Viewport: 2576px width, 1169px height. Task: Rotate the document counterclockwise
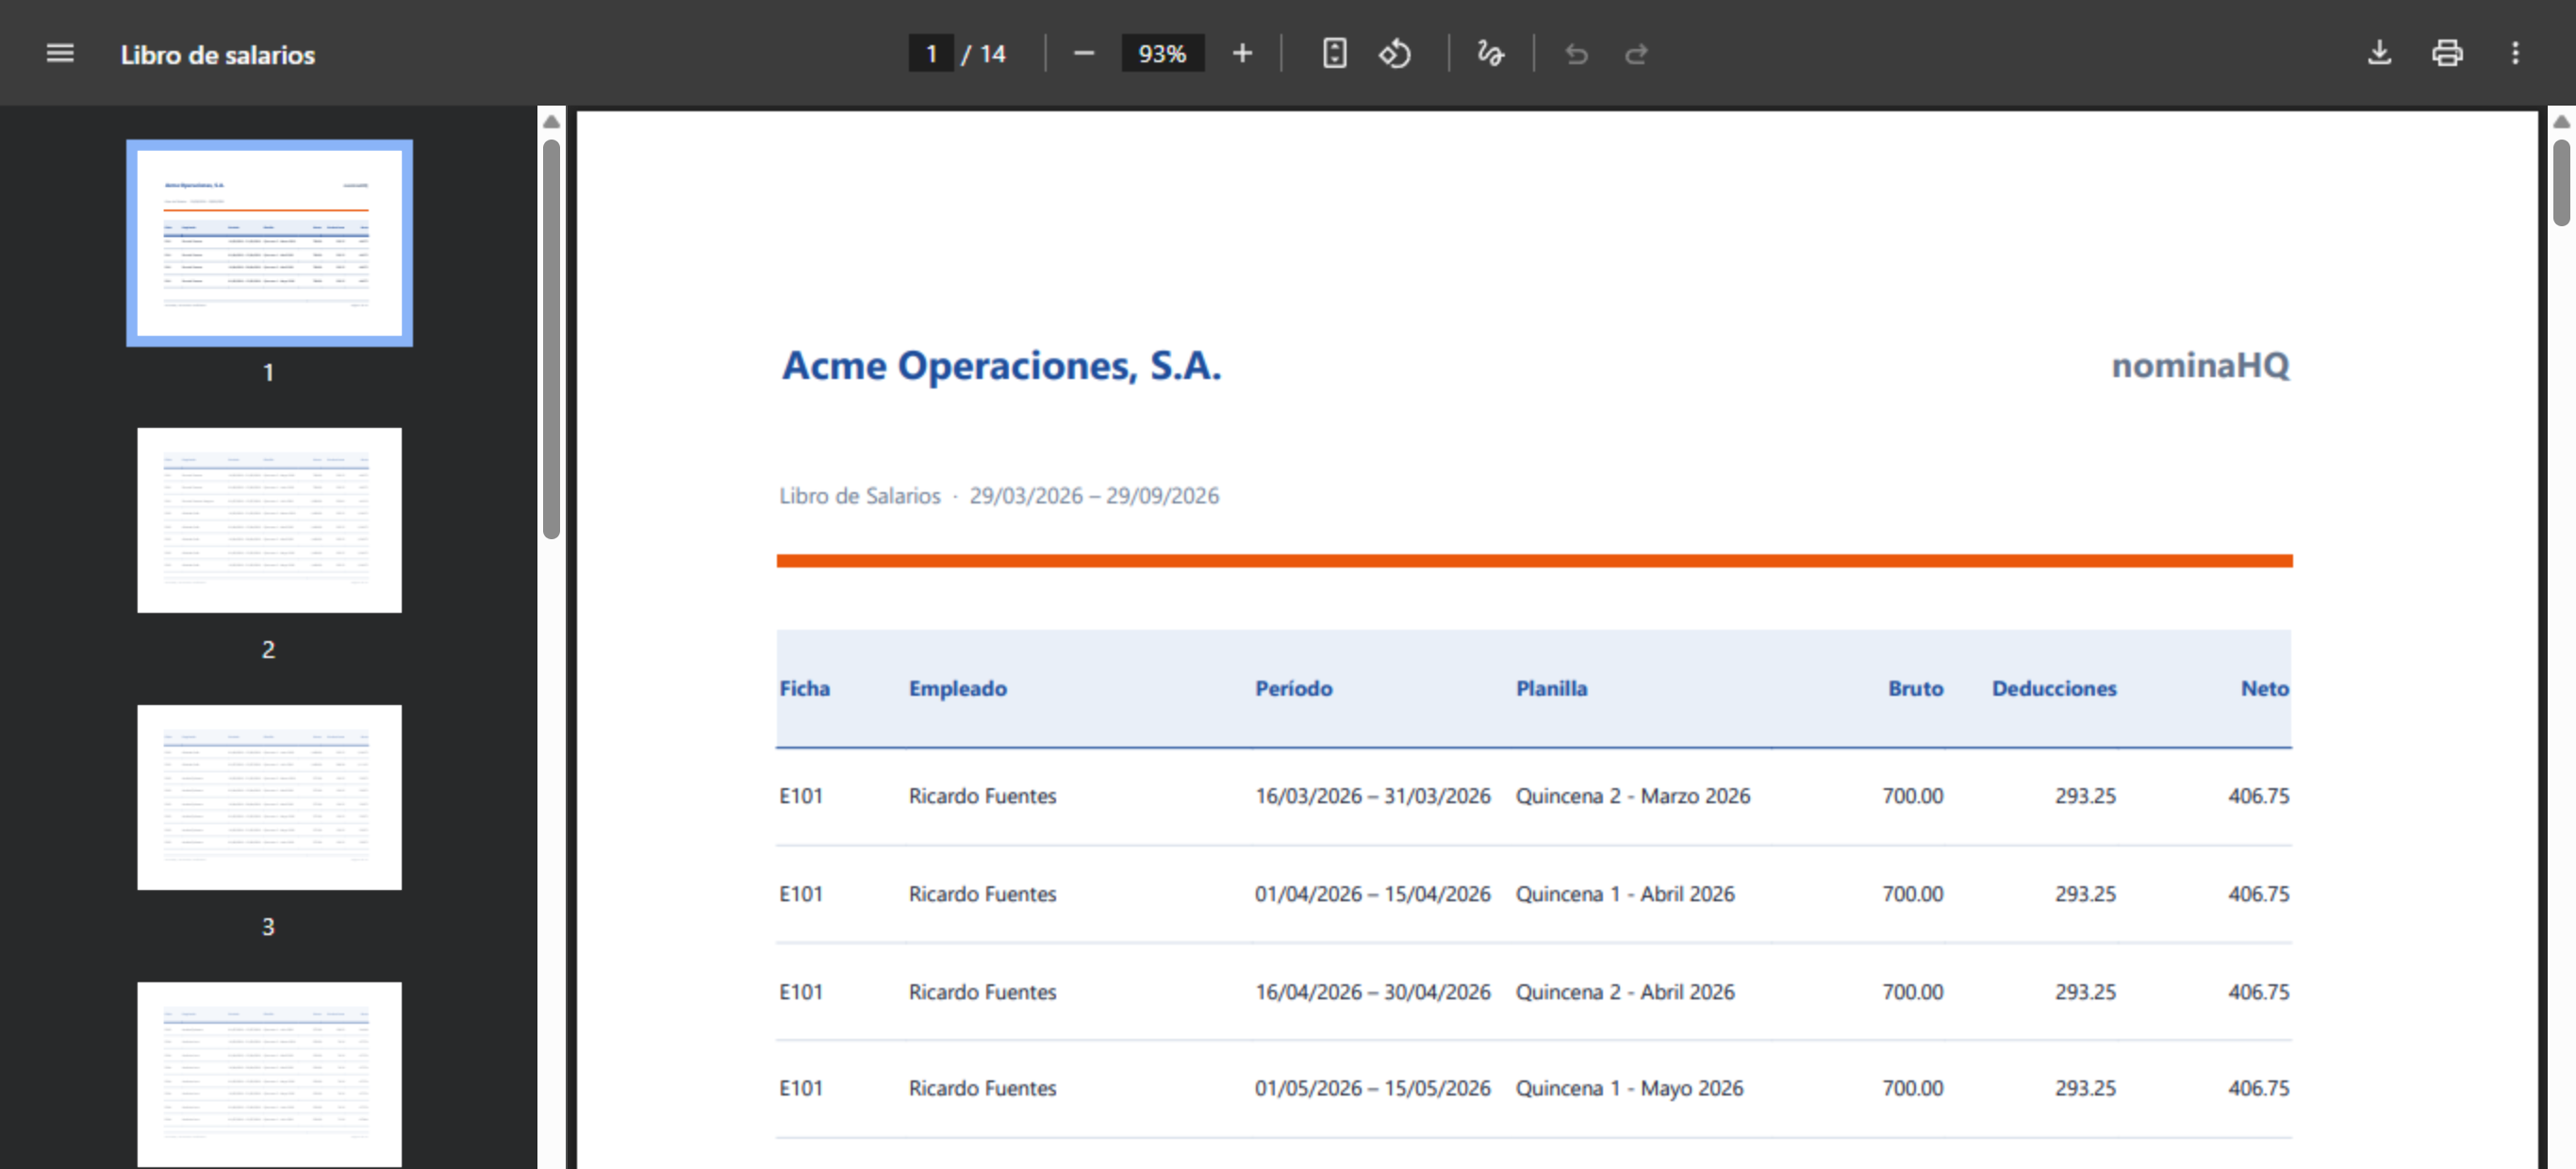tap(1395, 53)
